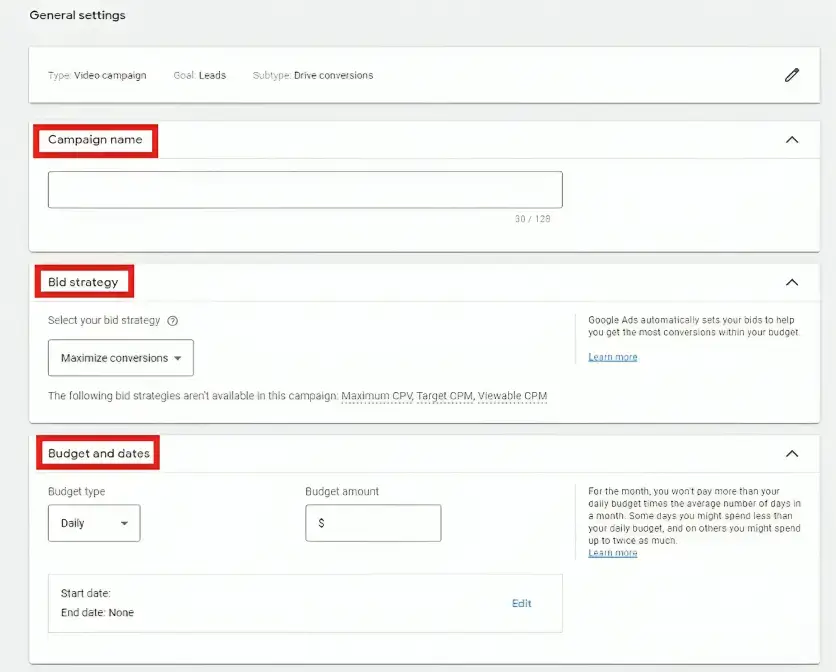Click the End date: None text
Image resolution: width=836 pixels, height=672 pixels.
pos(97,613)
